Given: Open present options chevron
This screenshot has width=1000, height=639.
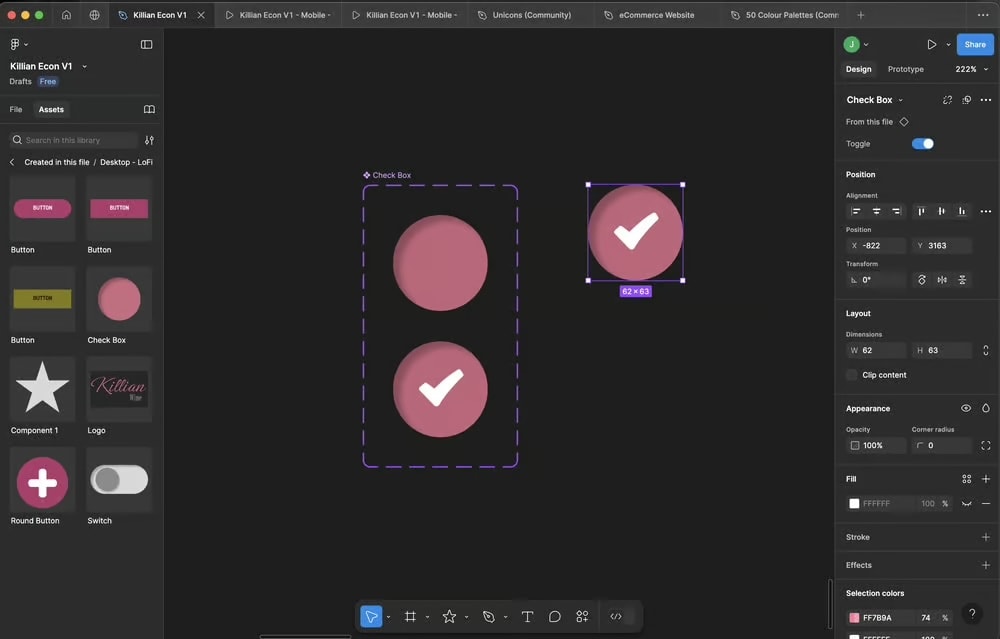Looking at the screenshot, I should click(x=948, y=45).
